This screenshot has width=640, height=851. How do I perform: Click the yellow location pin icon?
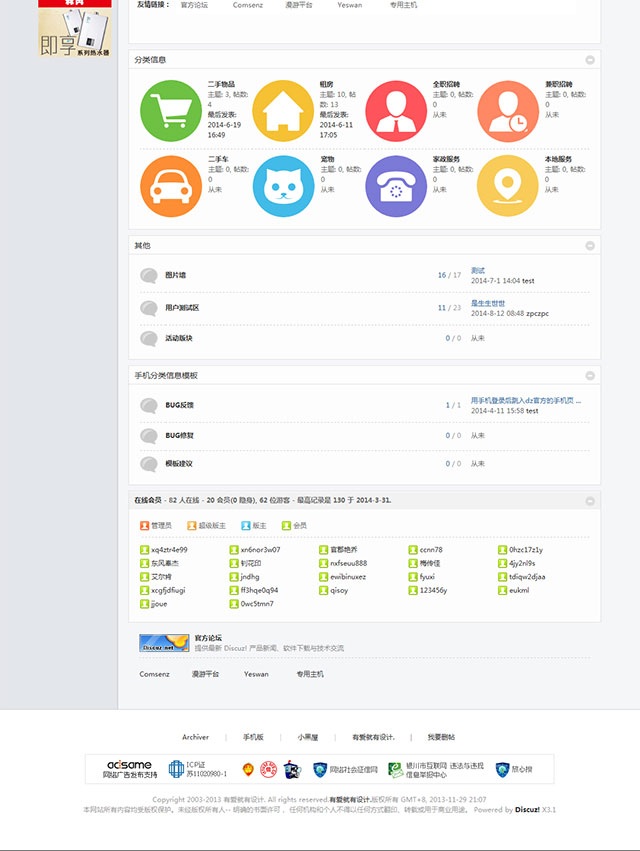point(508,186)
